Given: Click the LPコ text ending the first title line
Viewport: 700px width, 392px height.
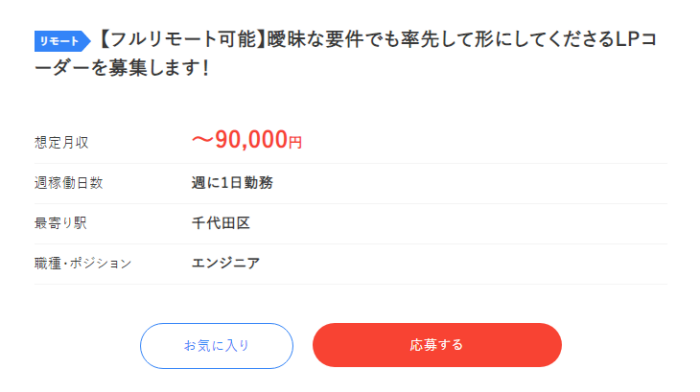Looking at the screenshot, I should (637, 39).
